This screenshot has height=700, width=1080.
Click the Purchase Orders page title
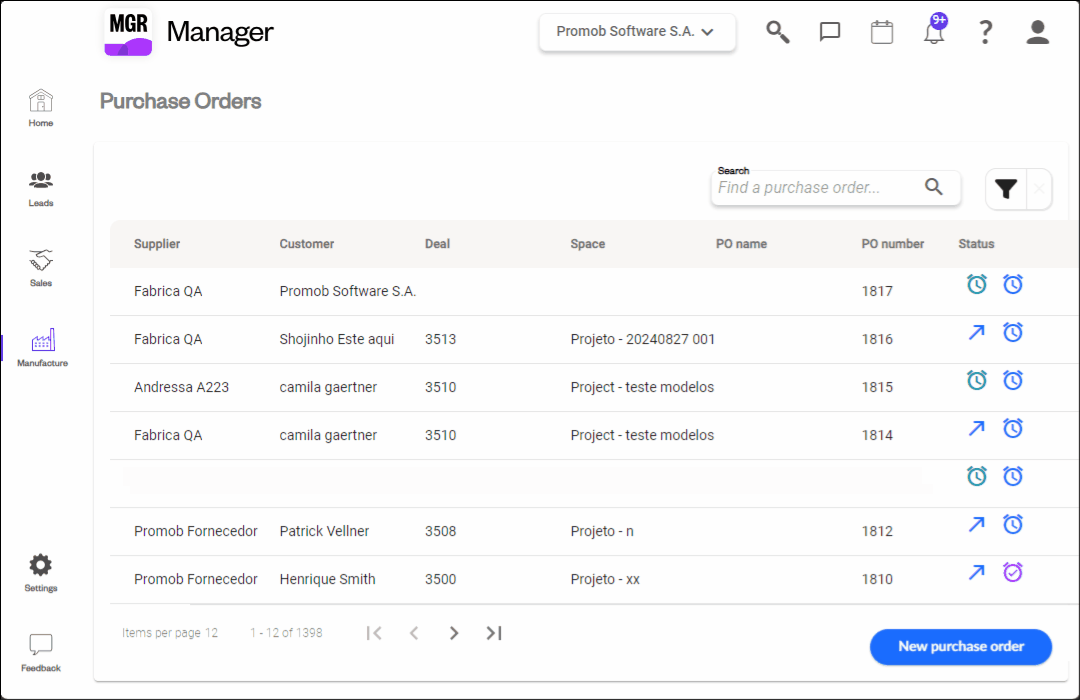coord(180,101)
